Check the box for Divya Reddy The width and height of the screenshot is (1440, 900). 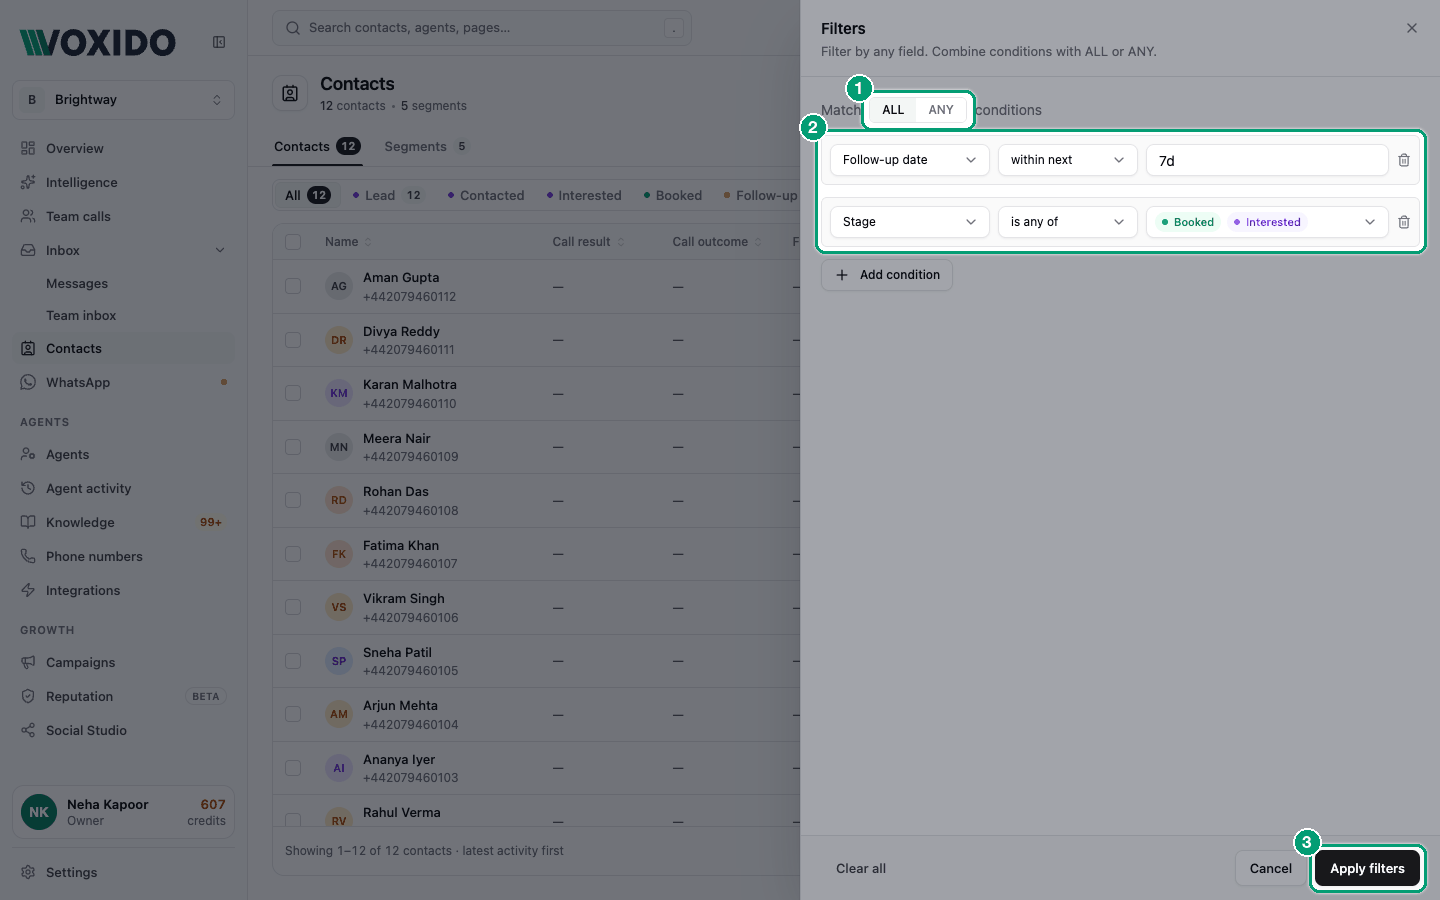pos(293,340)
